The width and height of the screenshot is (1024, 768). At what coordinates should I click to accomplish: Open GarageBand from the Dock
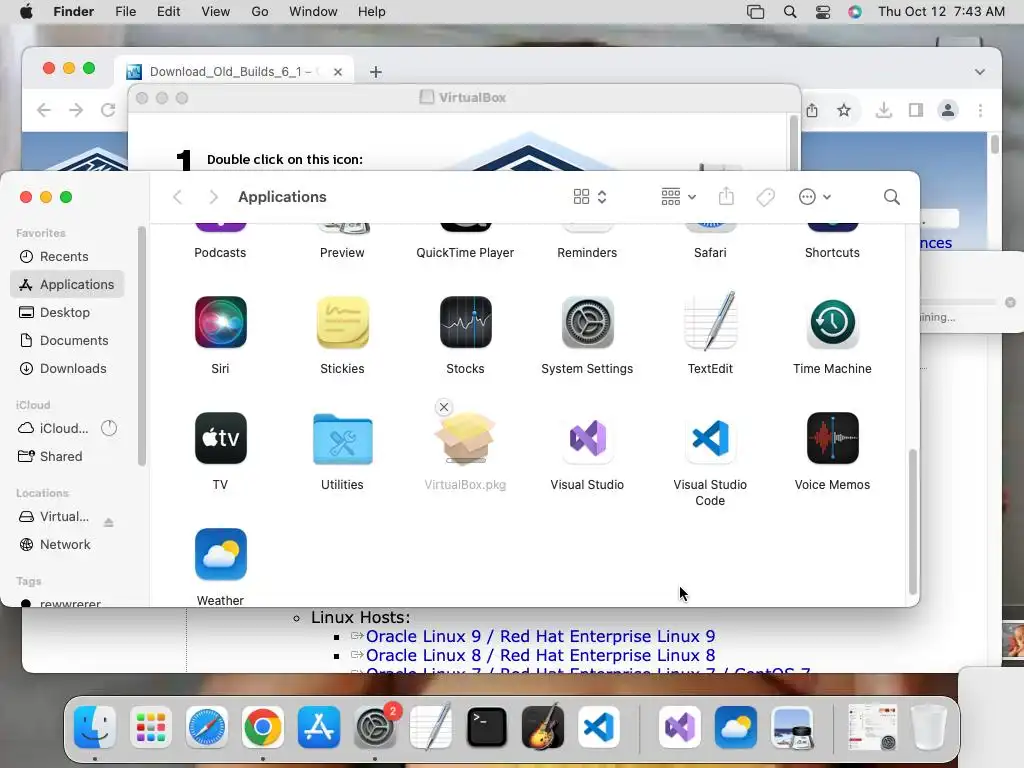point(543,727)
